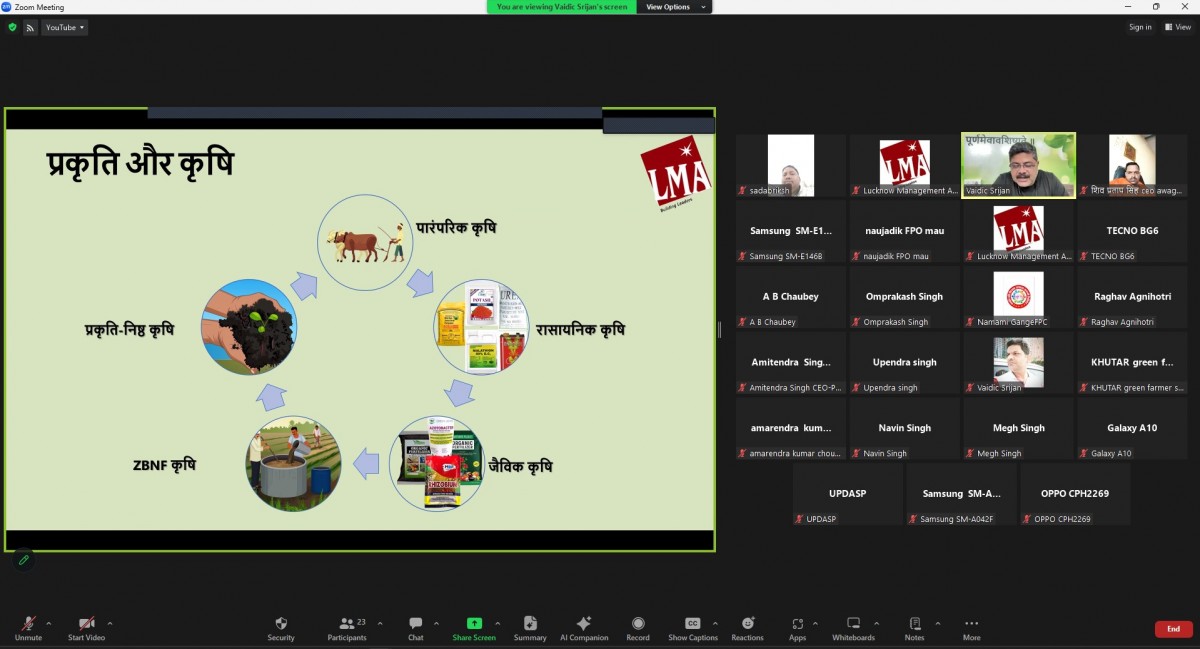This screenshot has height=649, width=1200.
Task: Open Whiteboards
Action: 853,628
